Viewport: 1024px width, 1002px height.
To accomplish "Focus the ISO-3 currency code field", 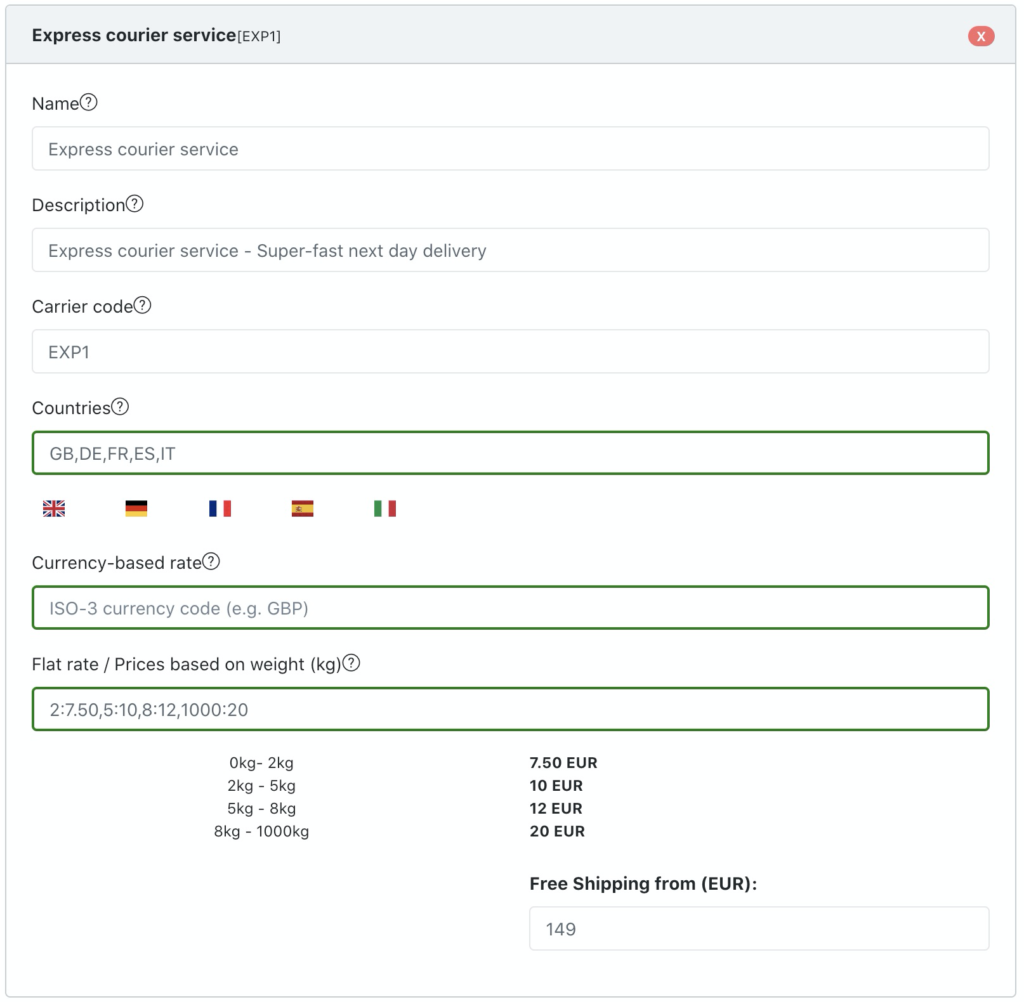I will 510,608.
